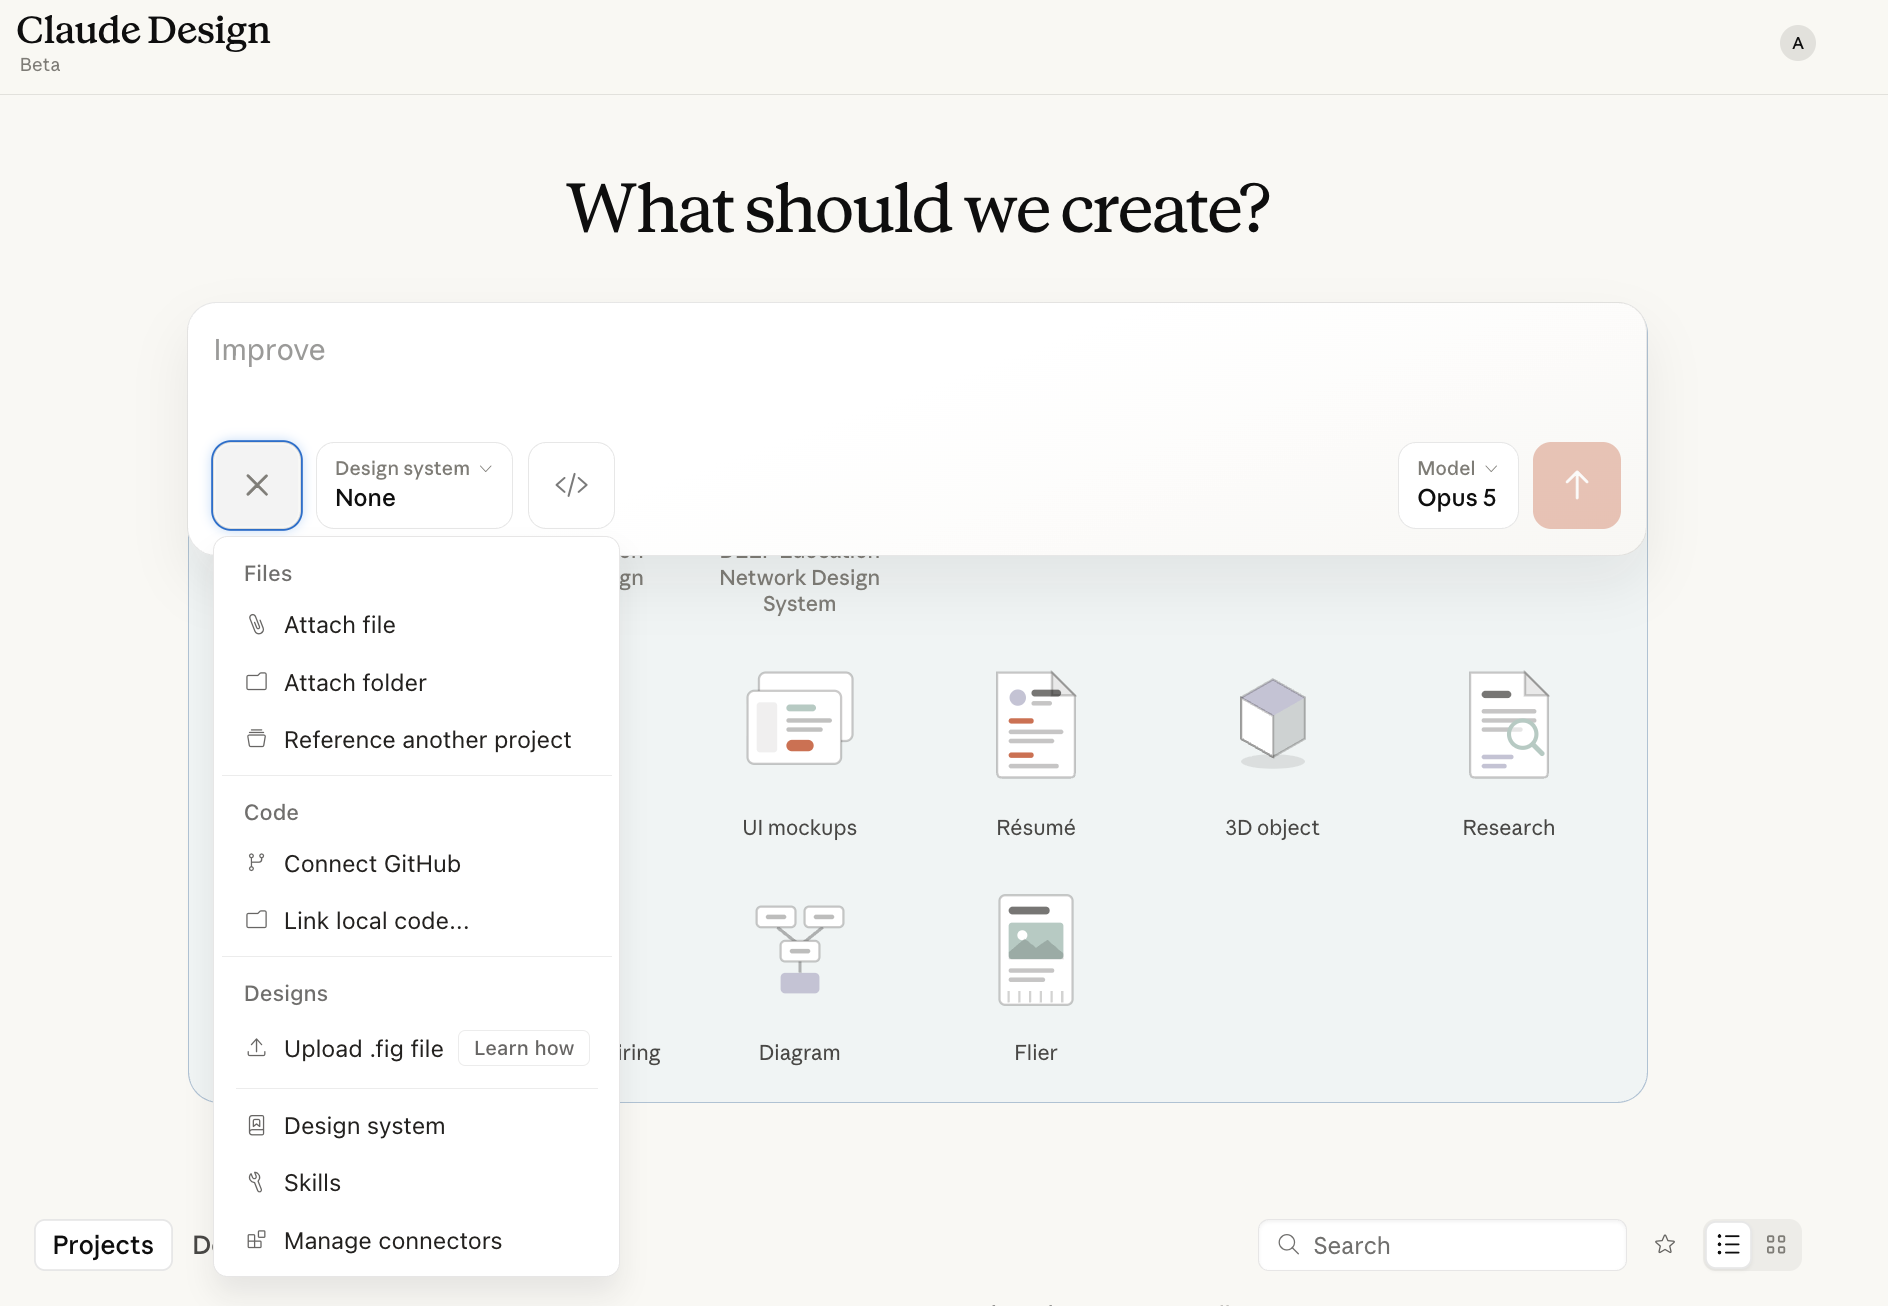
Task: Open the user avatar menu
Action: (x=1797, y=43)
